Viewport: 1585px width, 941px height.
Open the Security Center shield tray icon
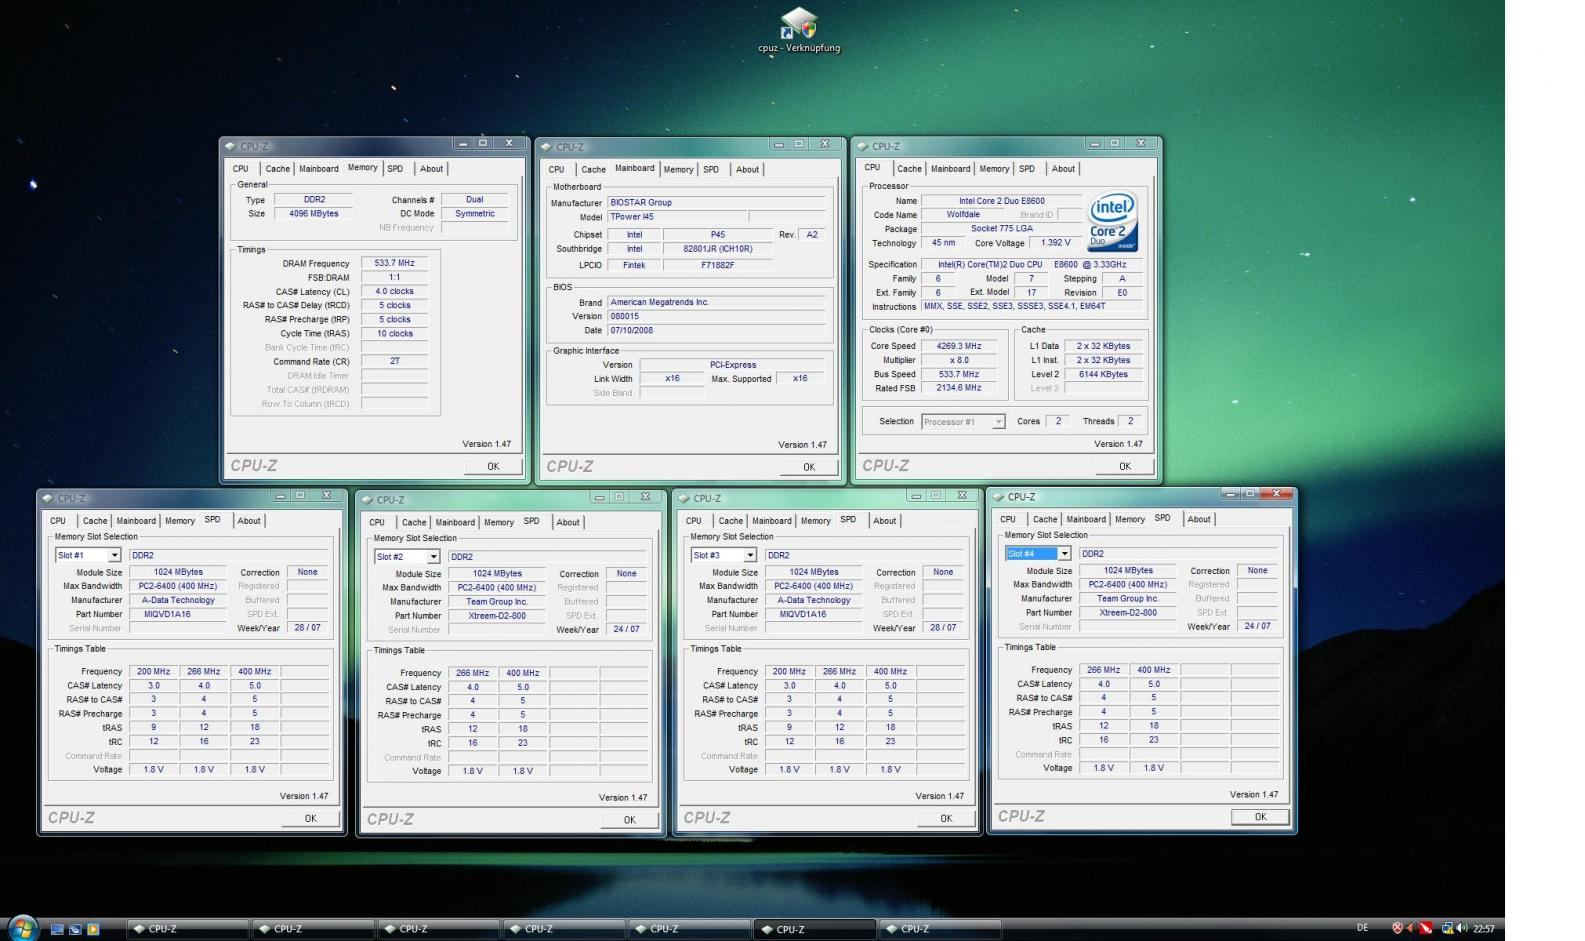click(1397, 928)
